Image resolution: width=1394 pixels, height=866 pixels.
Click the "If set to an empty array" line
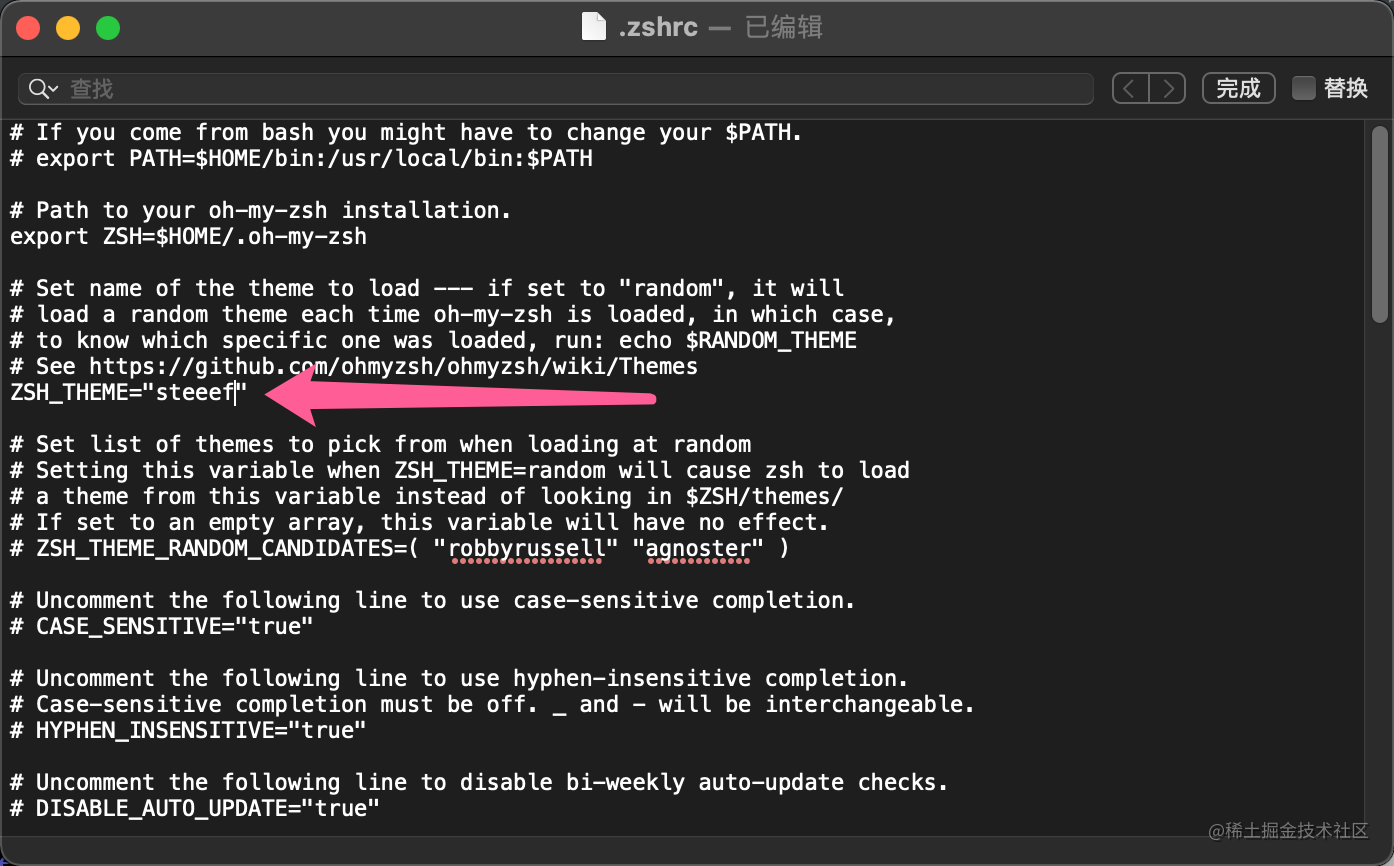point(420,523)
